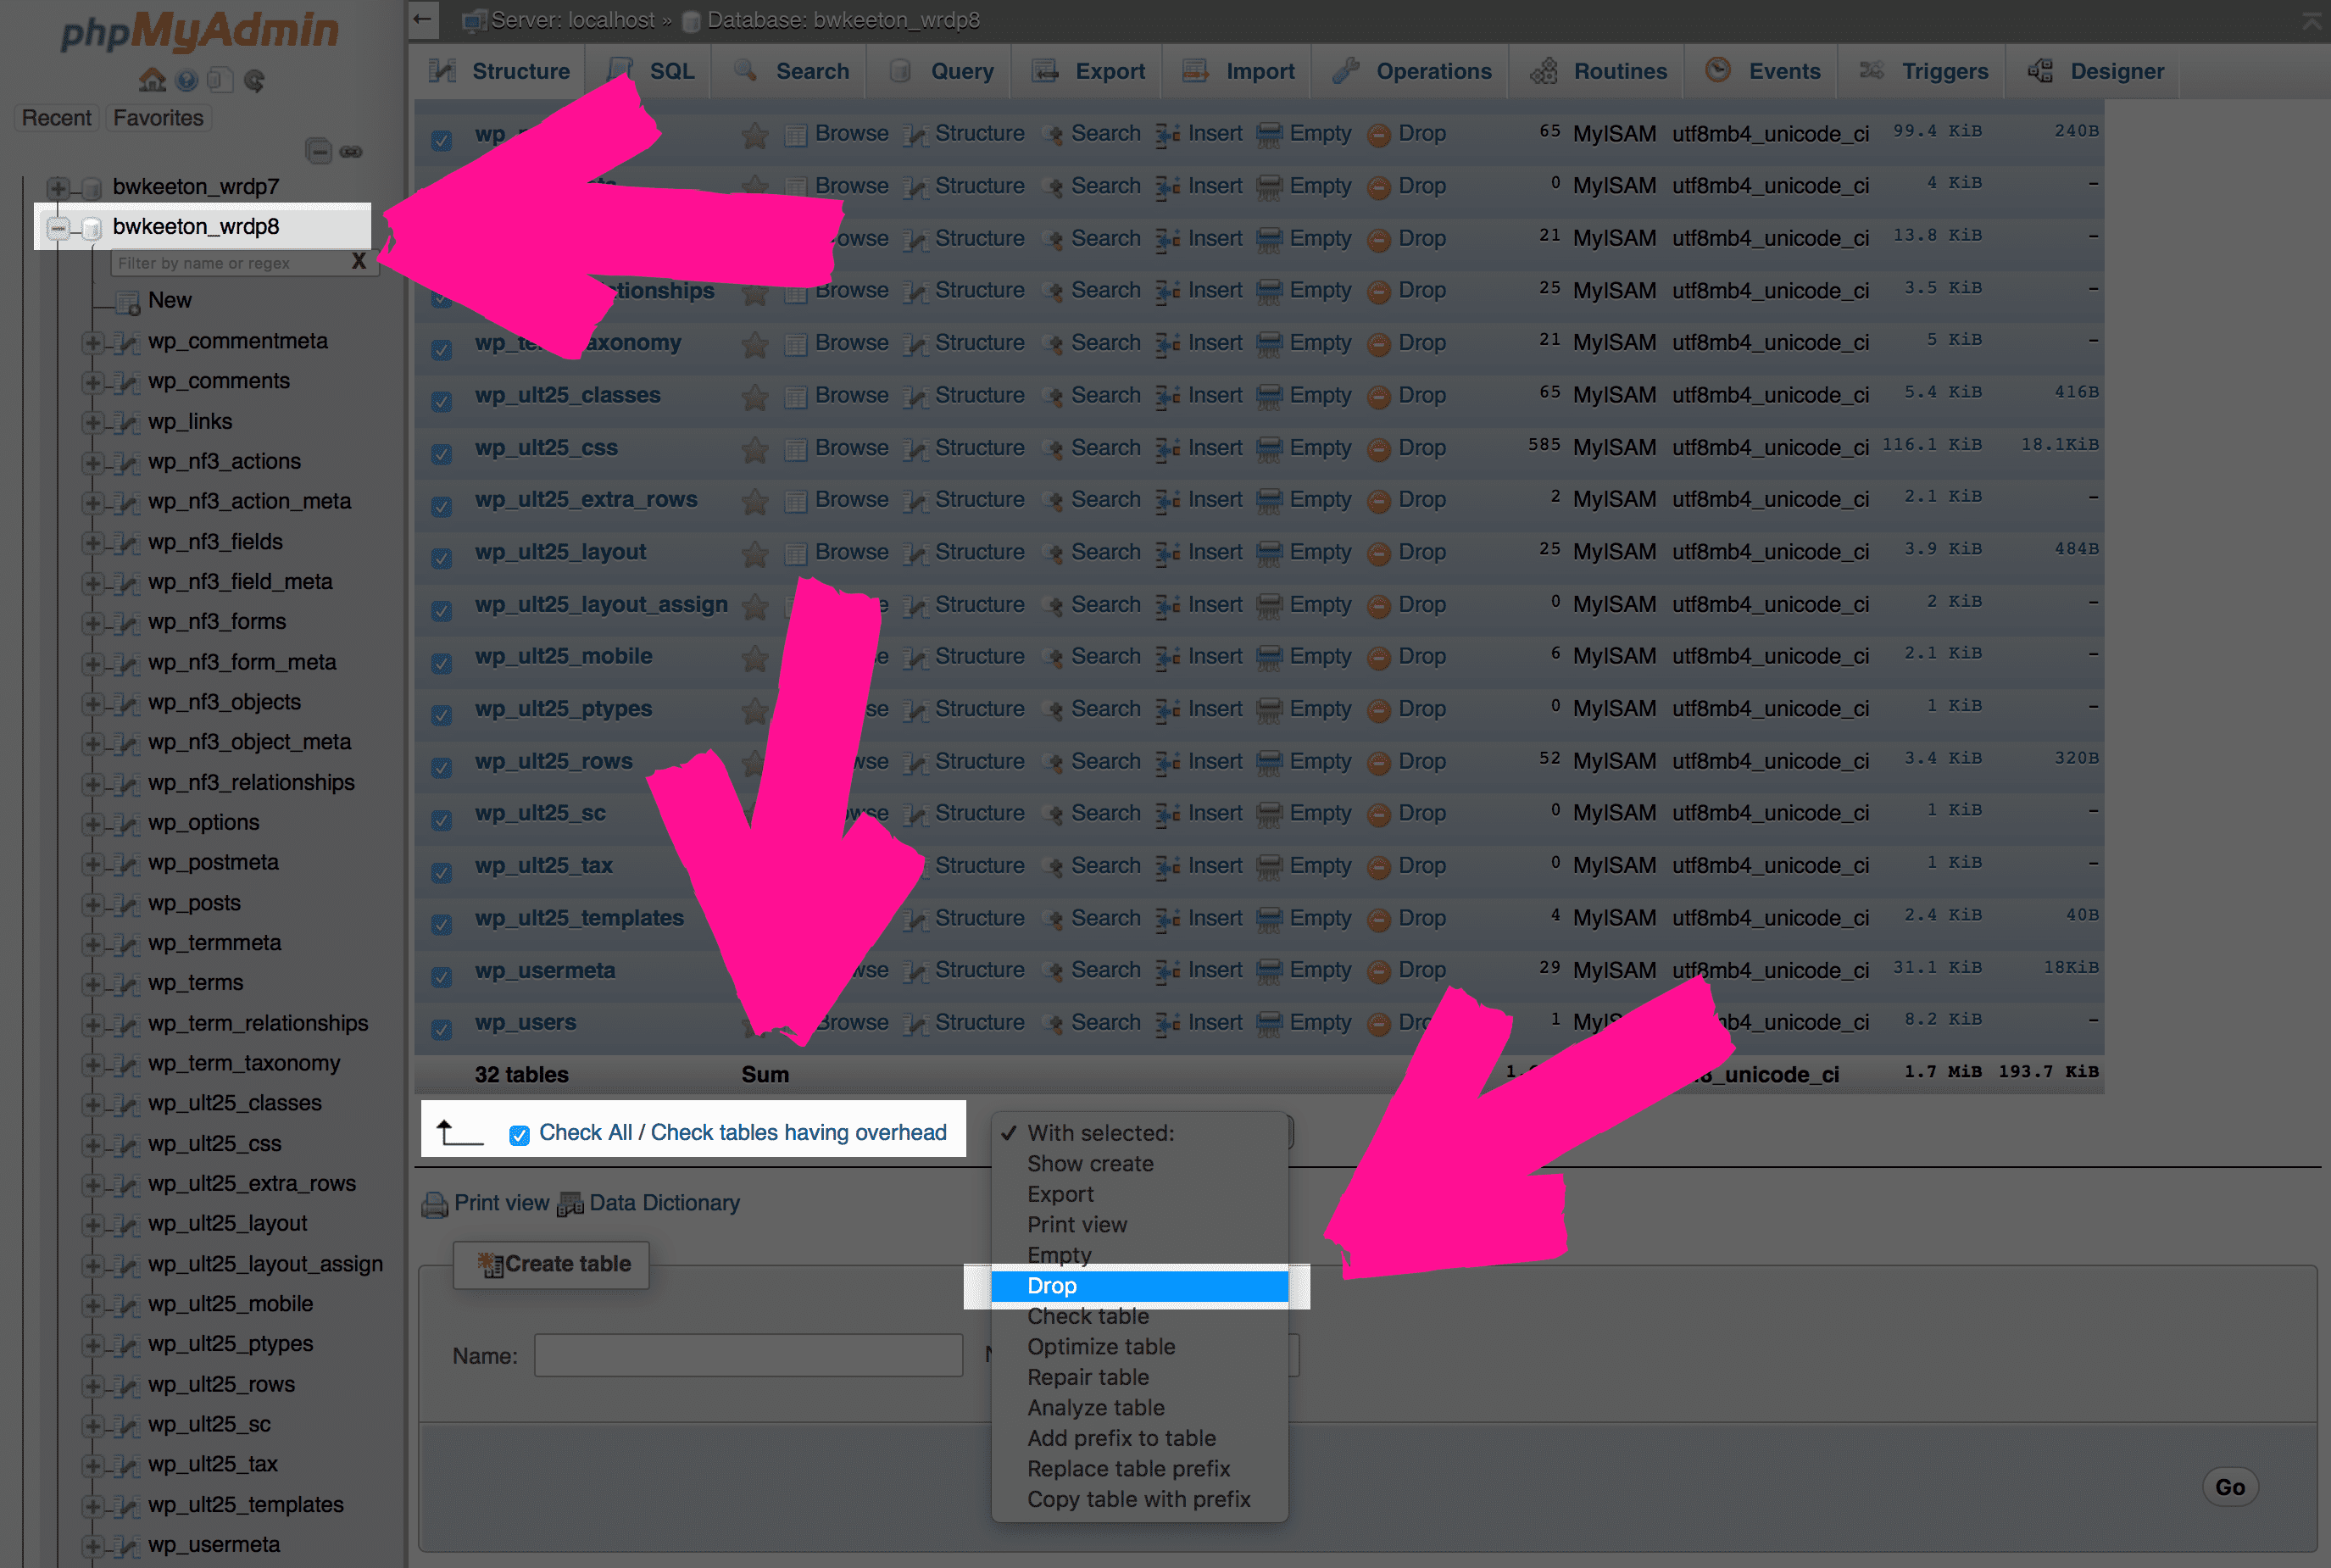Open Print view for the table list
This screenshot has width=2331, height=1568.
click(x=500, y=1203)
